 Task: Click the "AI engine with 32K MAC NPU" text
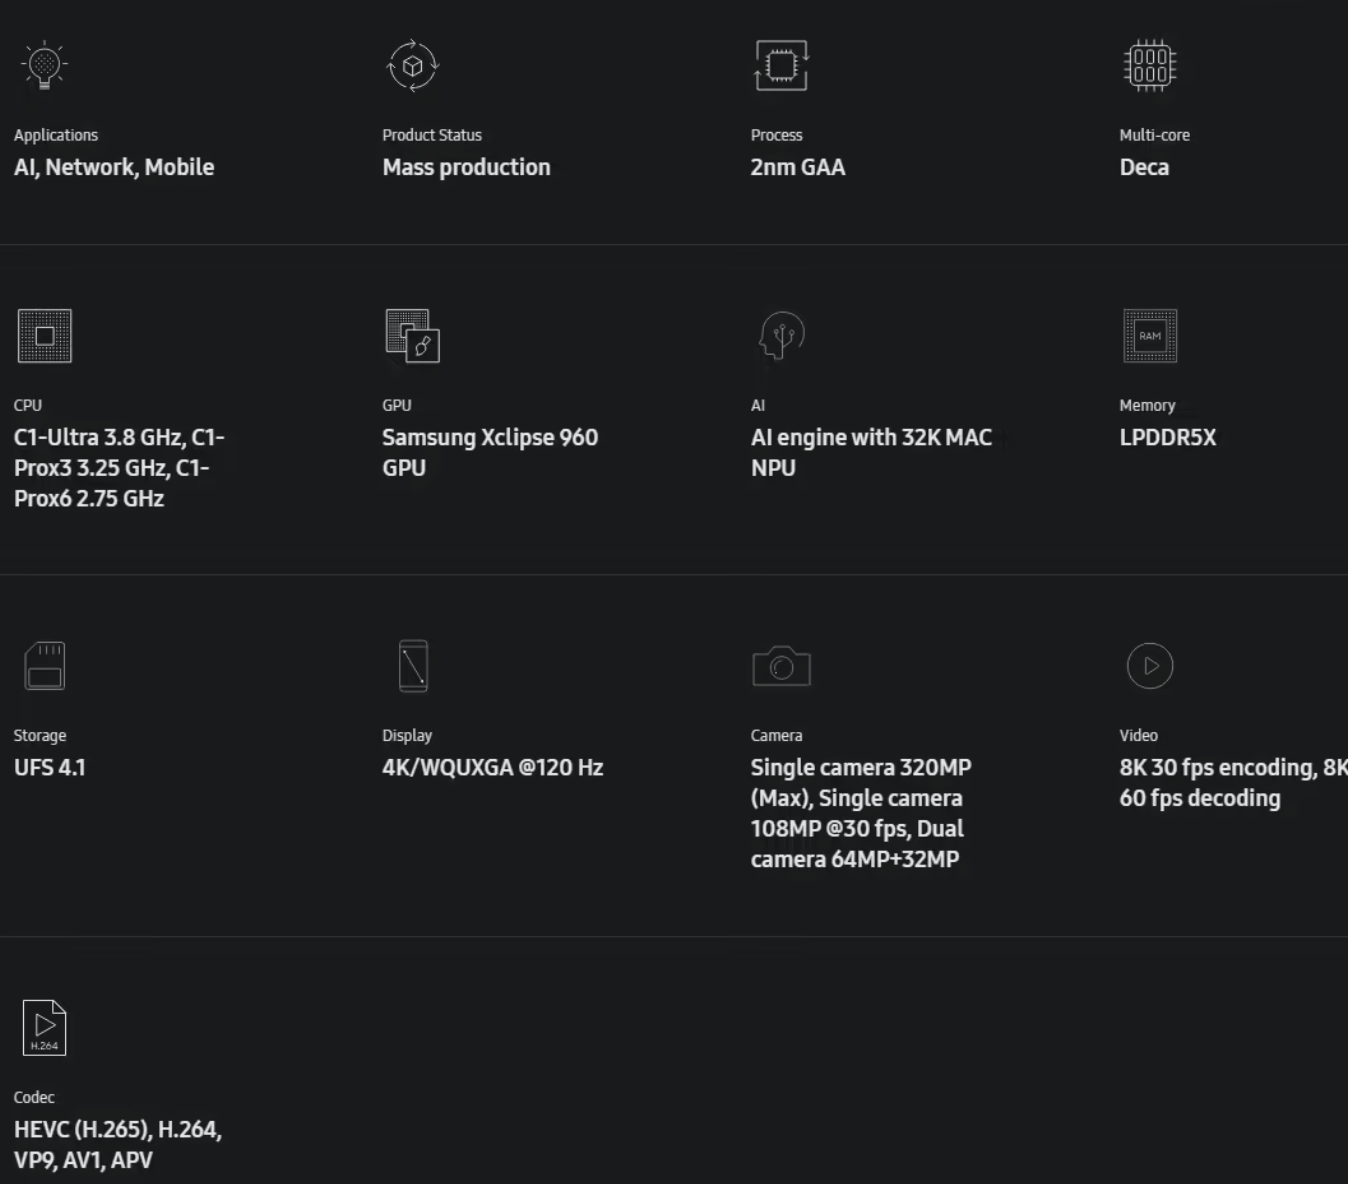coord(871,452)
